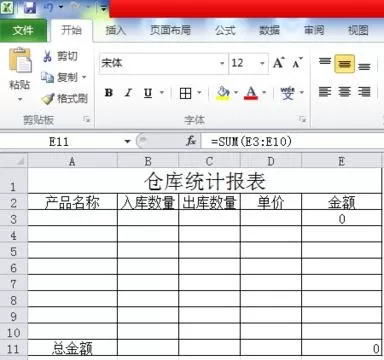Viewport: 384px width, 360px height.
Task: Align text left
Action: (325, 92)
